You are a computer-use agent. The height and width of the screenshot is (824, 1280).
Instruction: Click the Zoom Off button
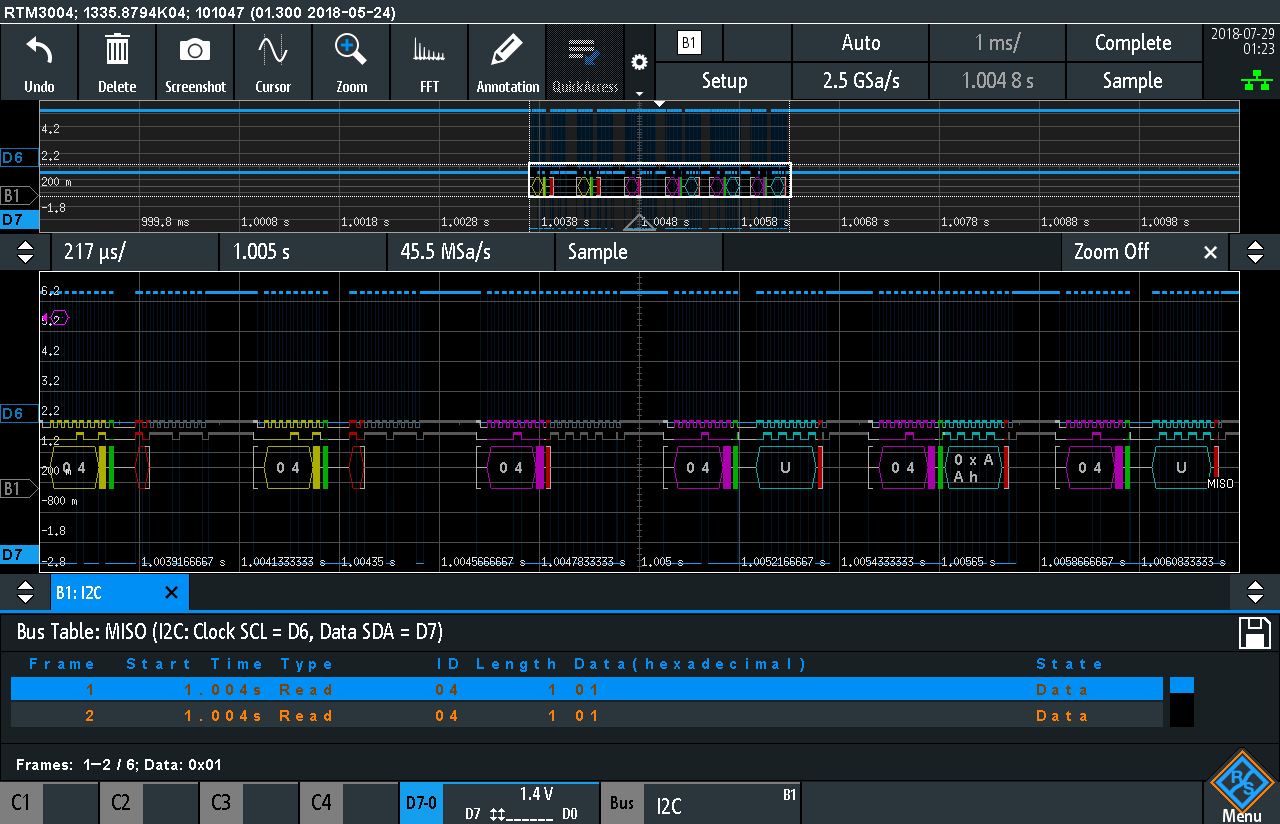coord(1110,252)
